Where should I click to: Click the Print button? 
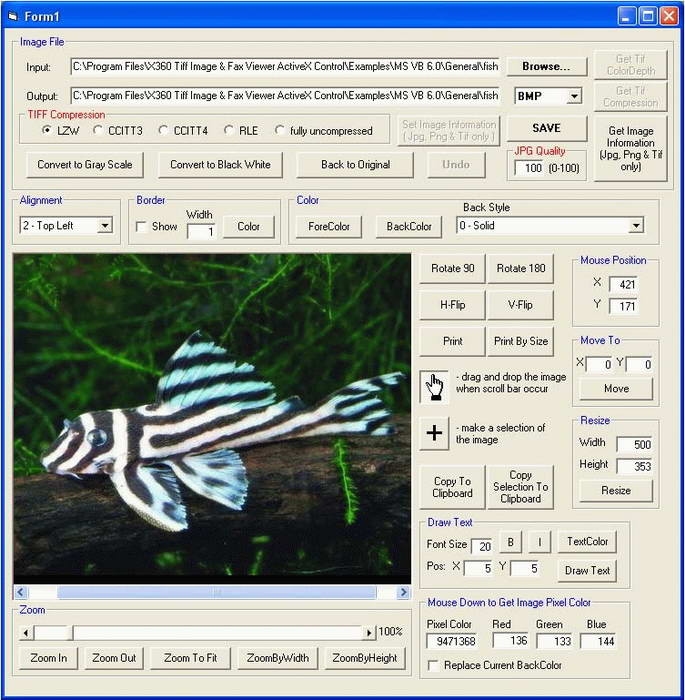click(x=452, y=342)
